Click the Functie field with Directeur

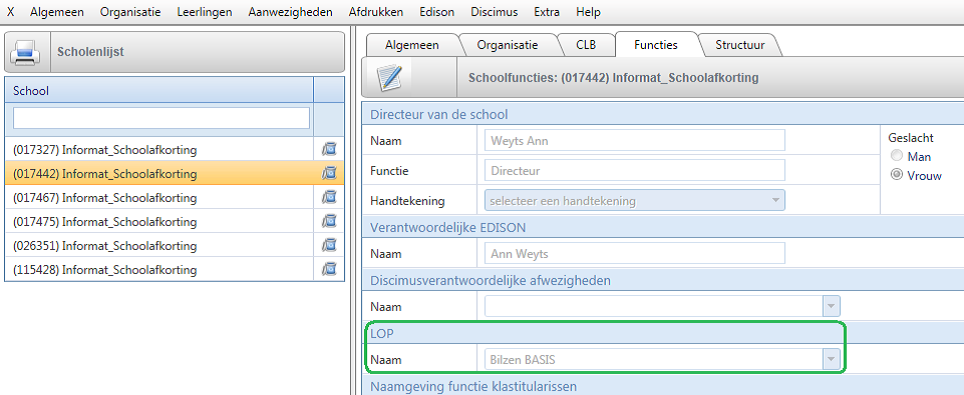pyautogui.click(x=634, y=170)
